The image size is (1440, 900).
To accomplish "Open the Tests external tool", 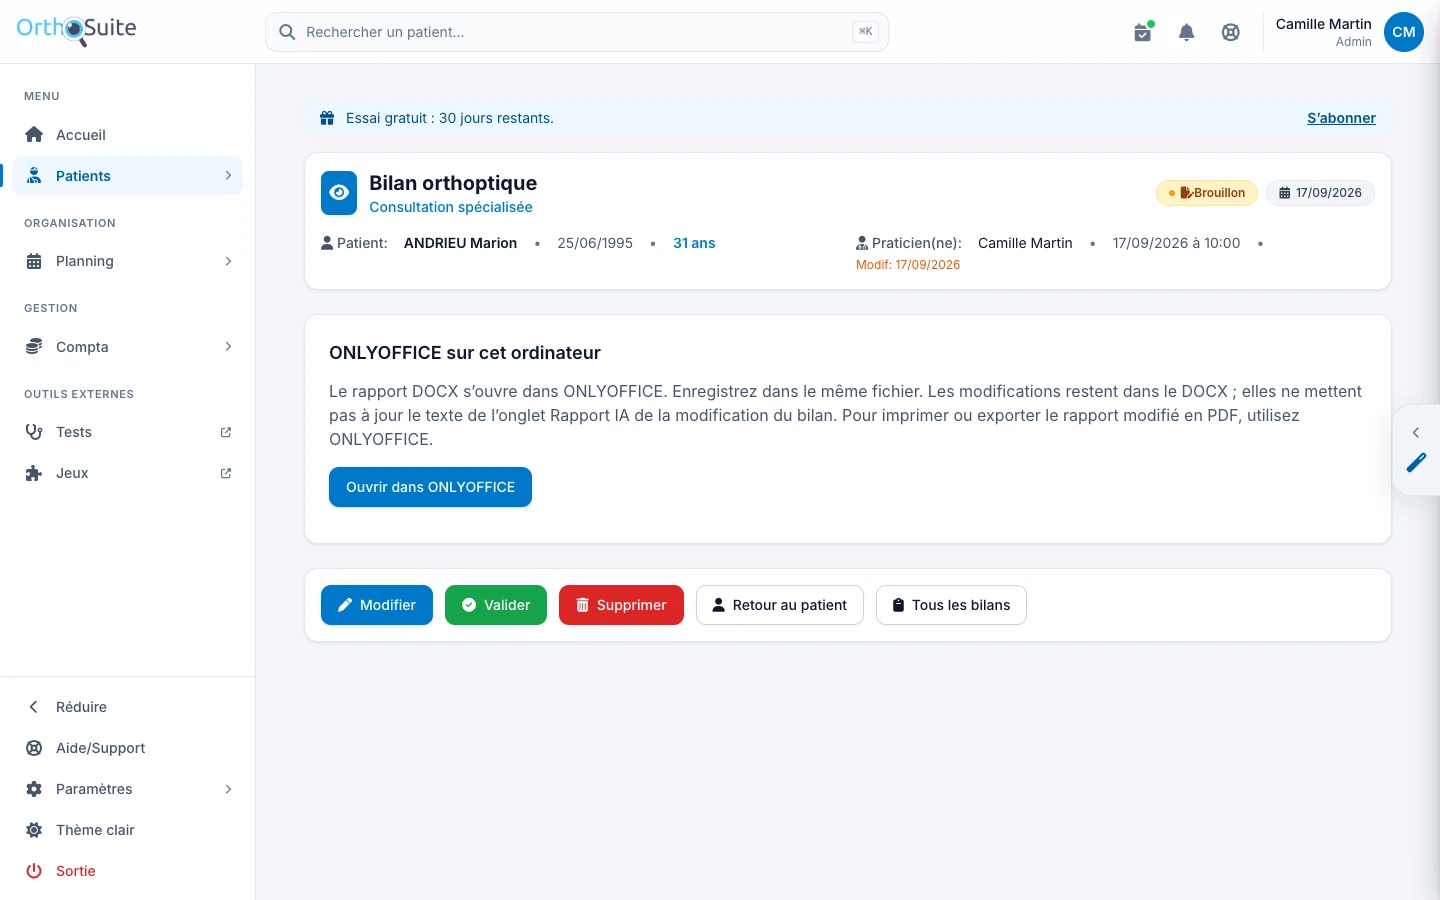I will (128, 432).
